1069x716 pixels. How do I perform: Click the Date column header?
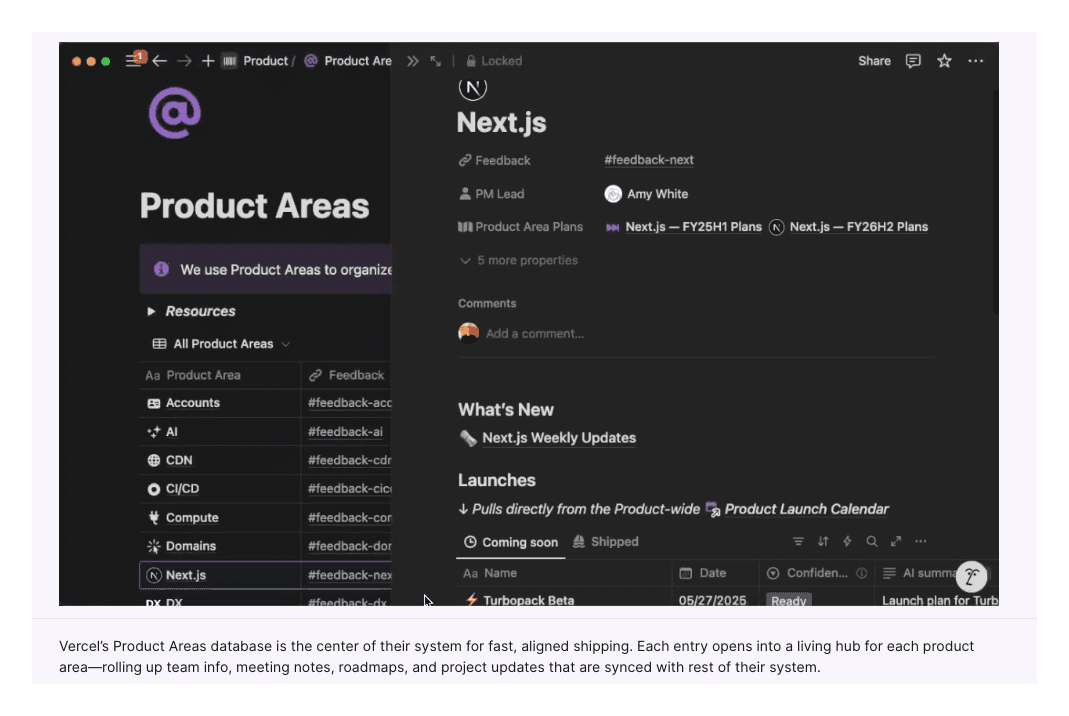pyautogui.click(x=715, y=573)
